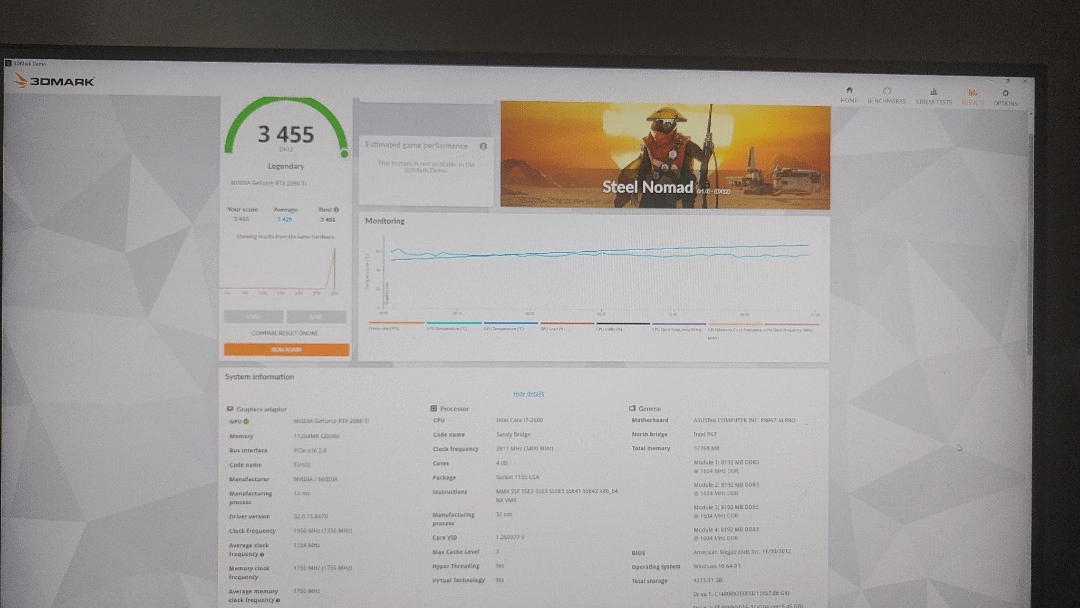The image size is (1080, 608).
Task: Click the Socket 1155 LGA package value
Action: (517, 476)
